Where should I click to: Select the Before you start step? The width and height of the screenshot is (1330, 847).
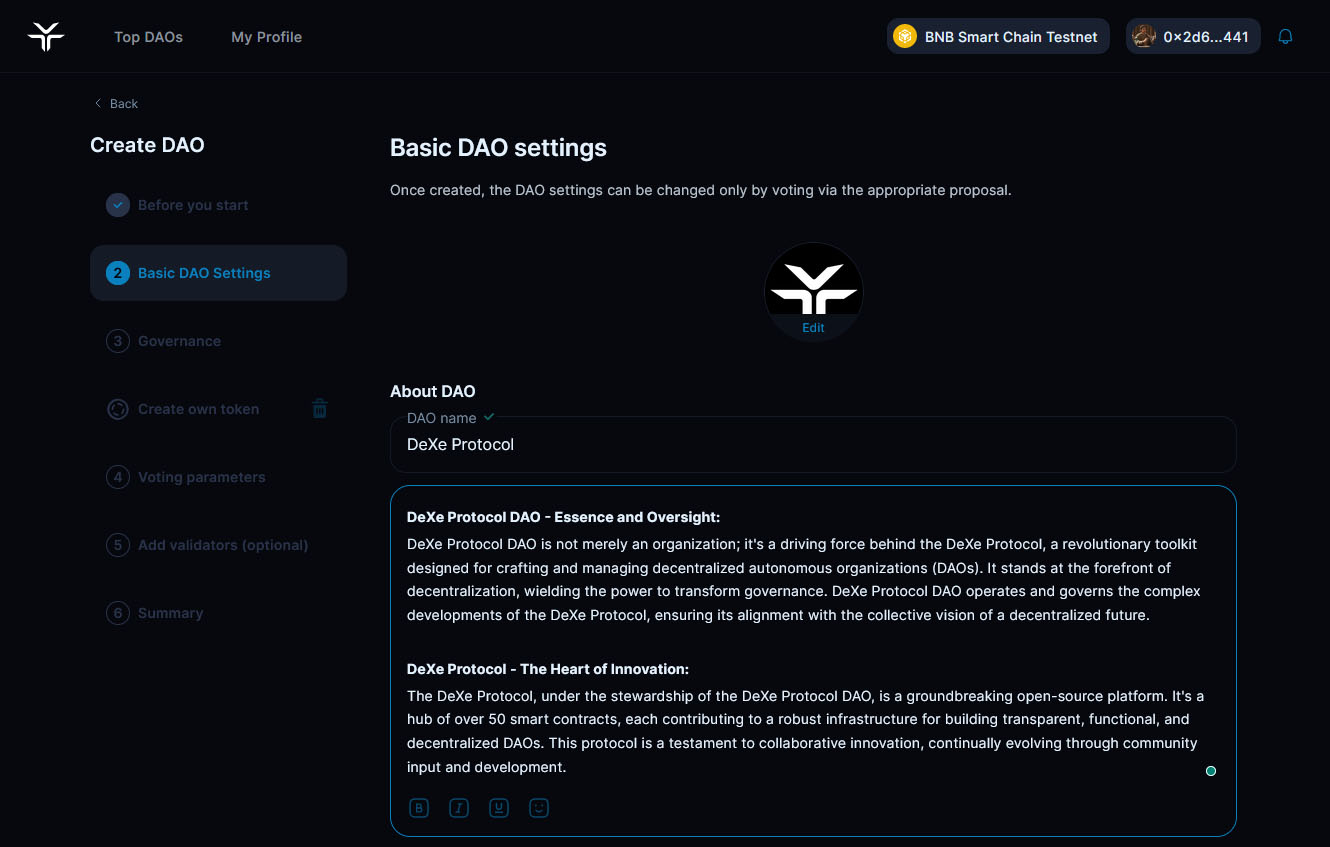click(x=193, y=205)
